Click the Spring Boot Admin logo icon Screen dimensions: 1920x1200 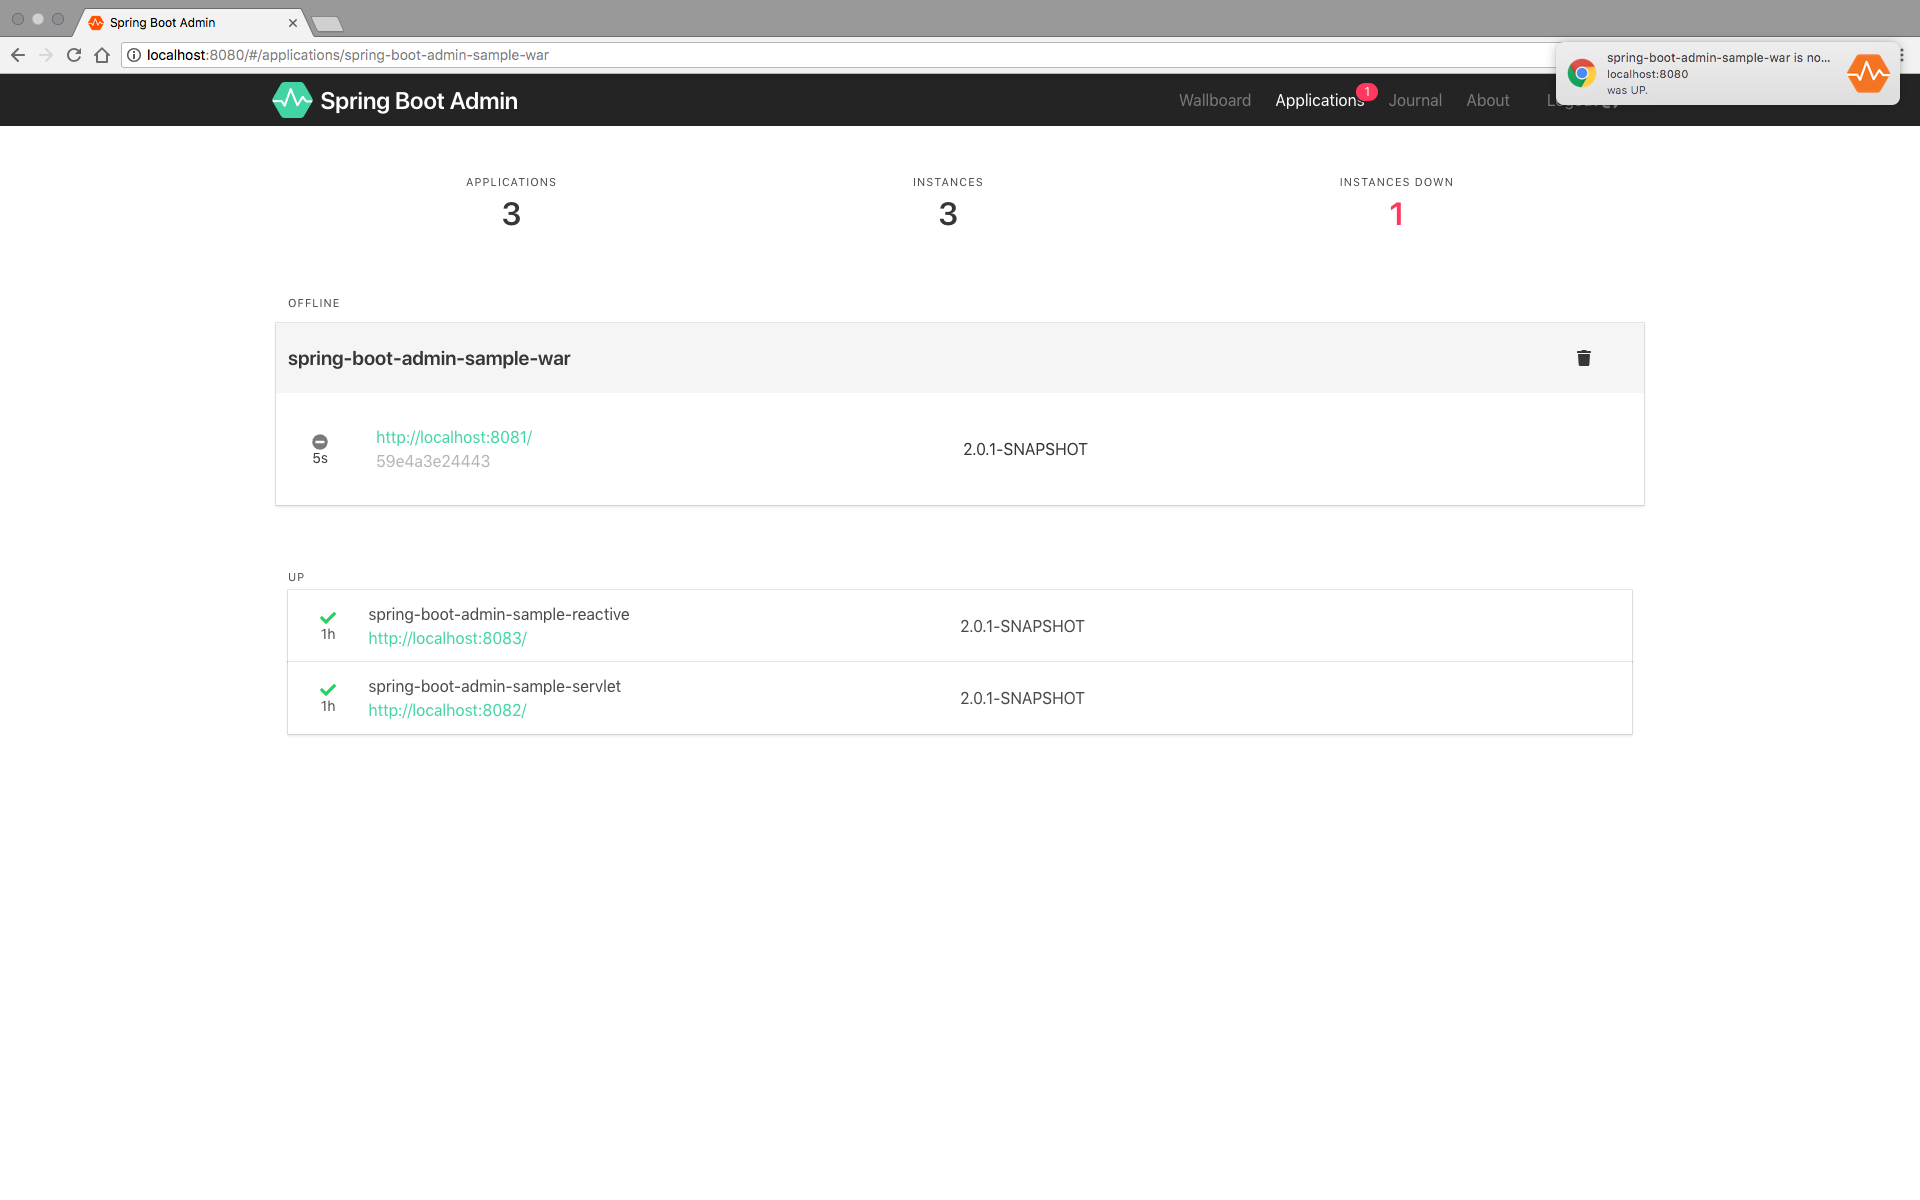coord(292,100)
